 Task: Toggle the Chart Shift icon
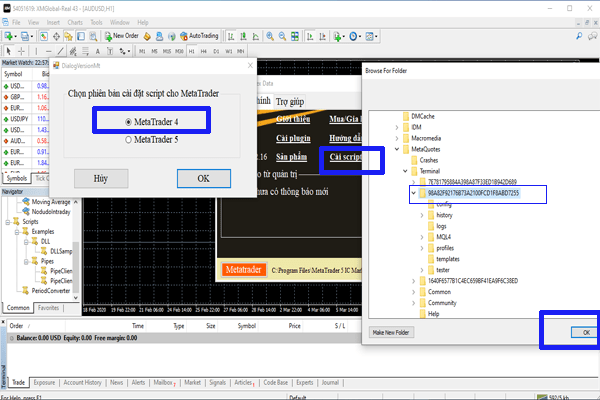point(322,36)
